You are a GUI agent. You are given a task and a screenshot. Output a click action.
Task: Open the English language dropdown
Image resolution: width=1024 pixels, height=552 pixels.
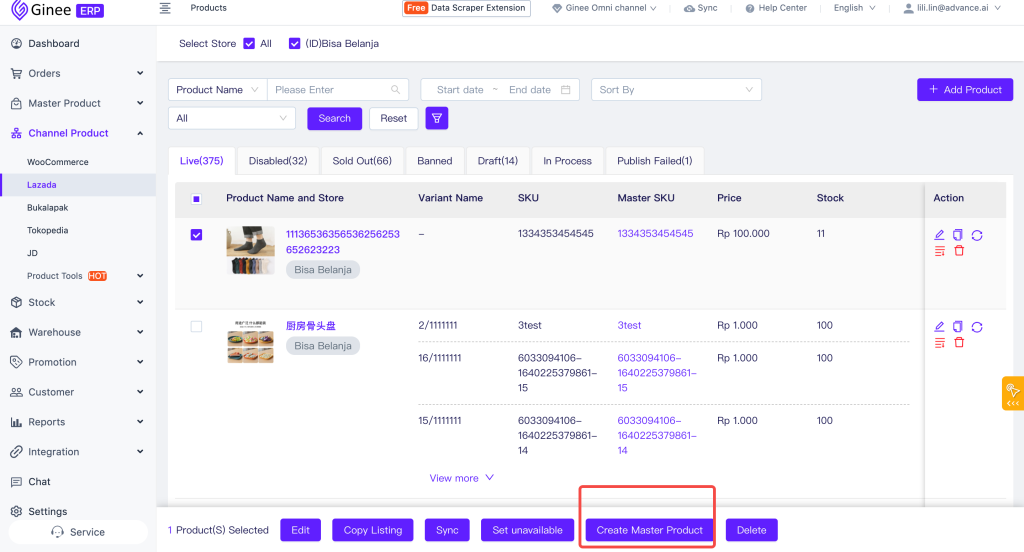tap(855, 8)
